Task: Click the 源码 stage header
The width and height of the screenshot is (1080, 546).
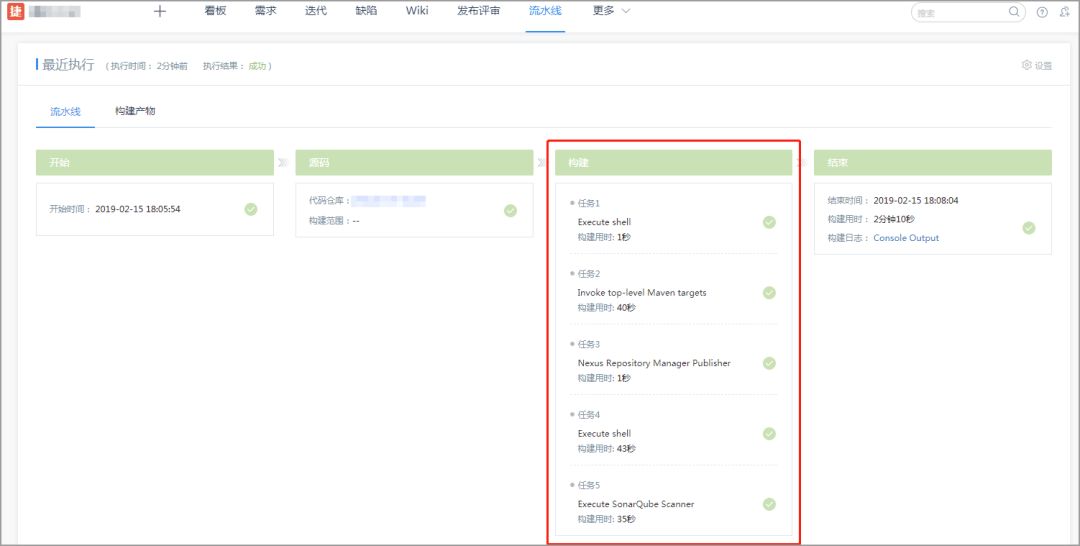Action: (414, 163)
